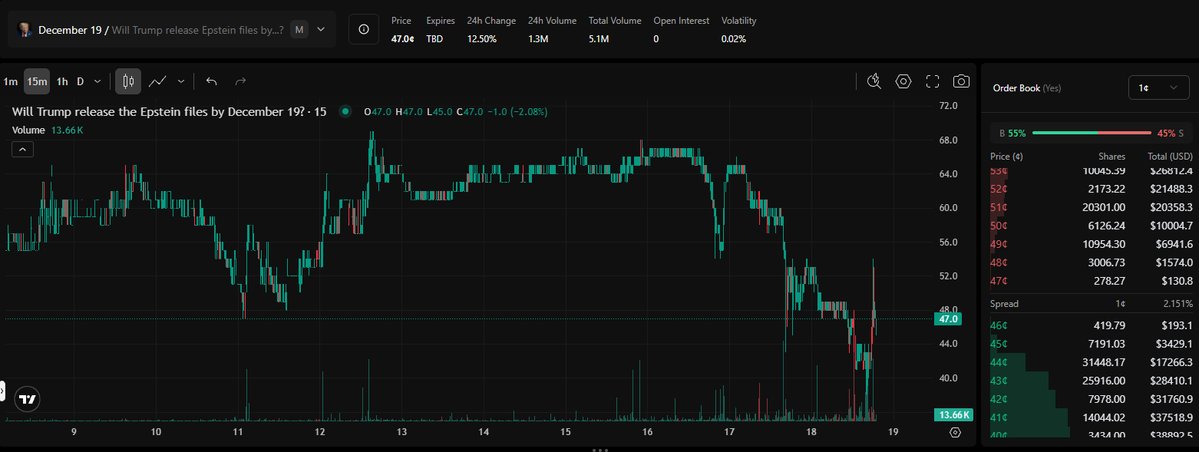1199x452 pixels.
Task: Expand the market selector dropdown chevron
Action: click(x=321, y=30)
